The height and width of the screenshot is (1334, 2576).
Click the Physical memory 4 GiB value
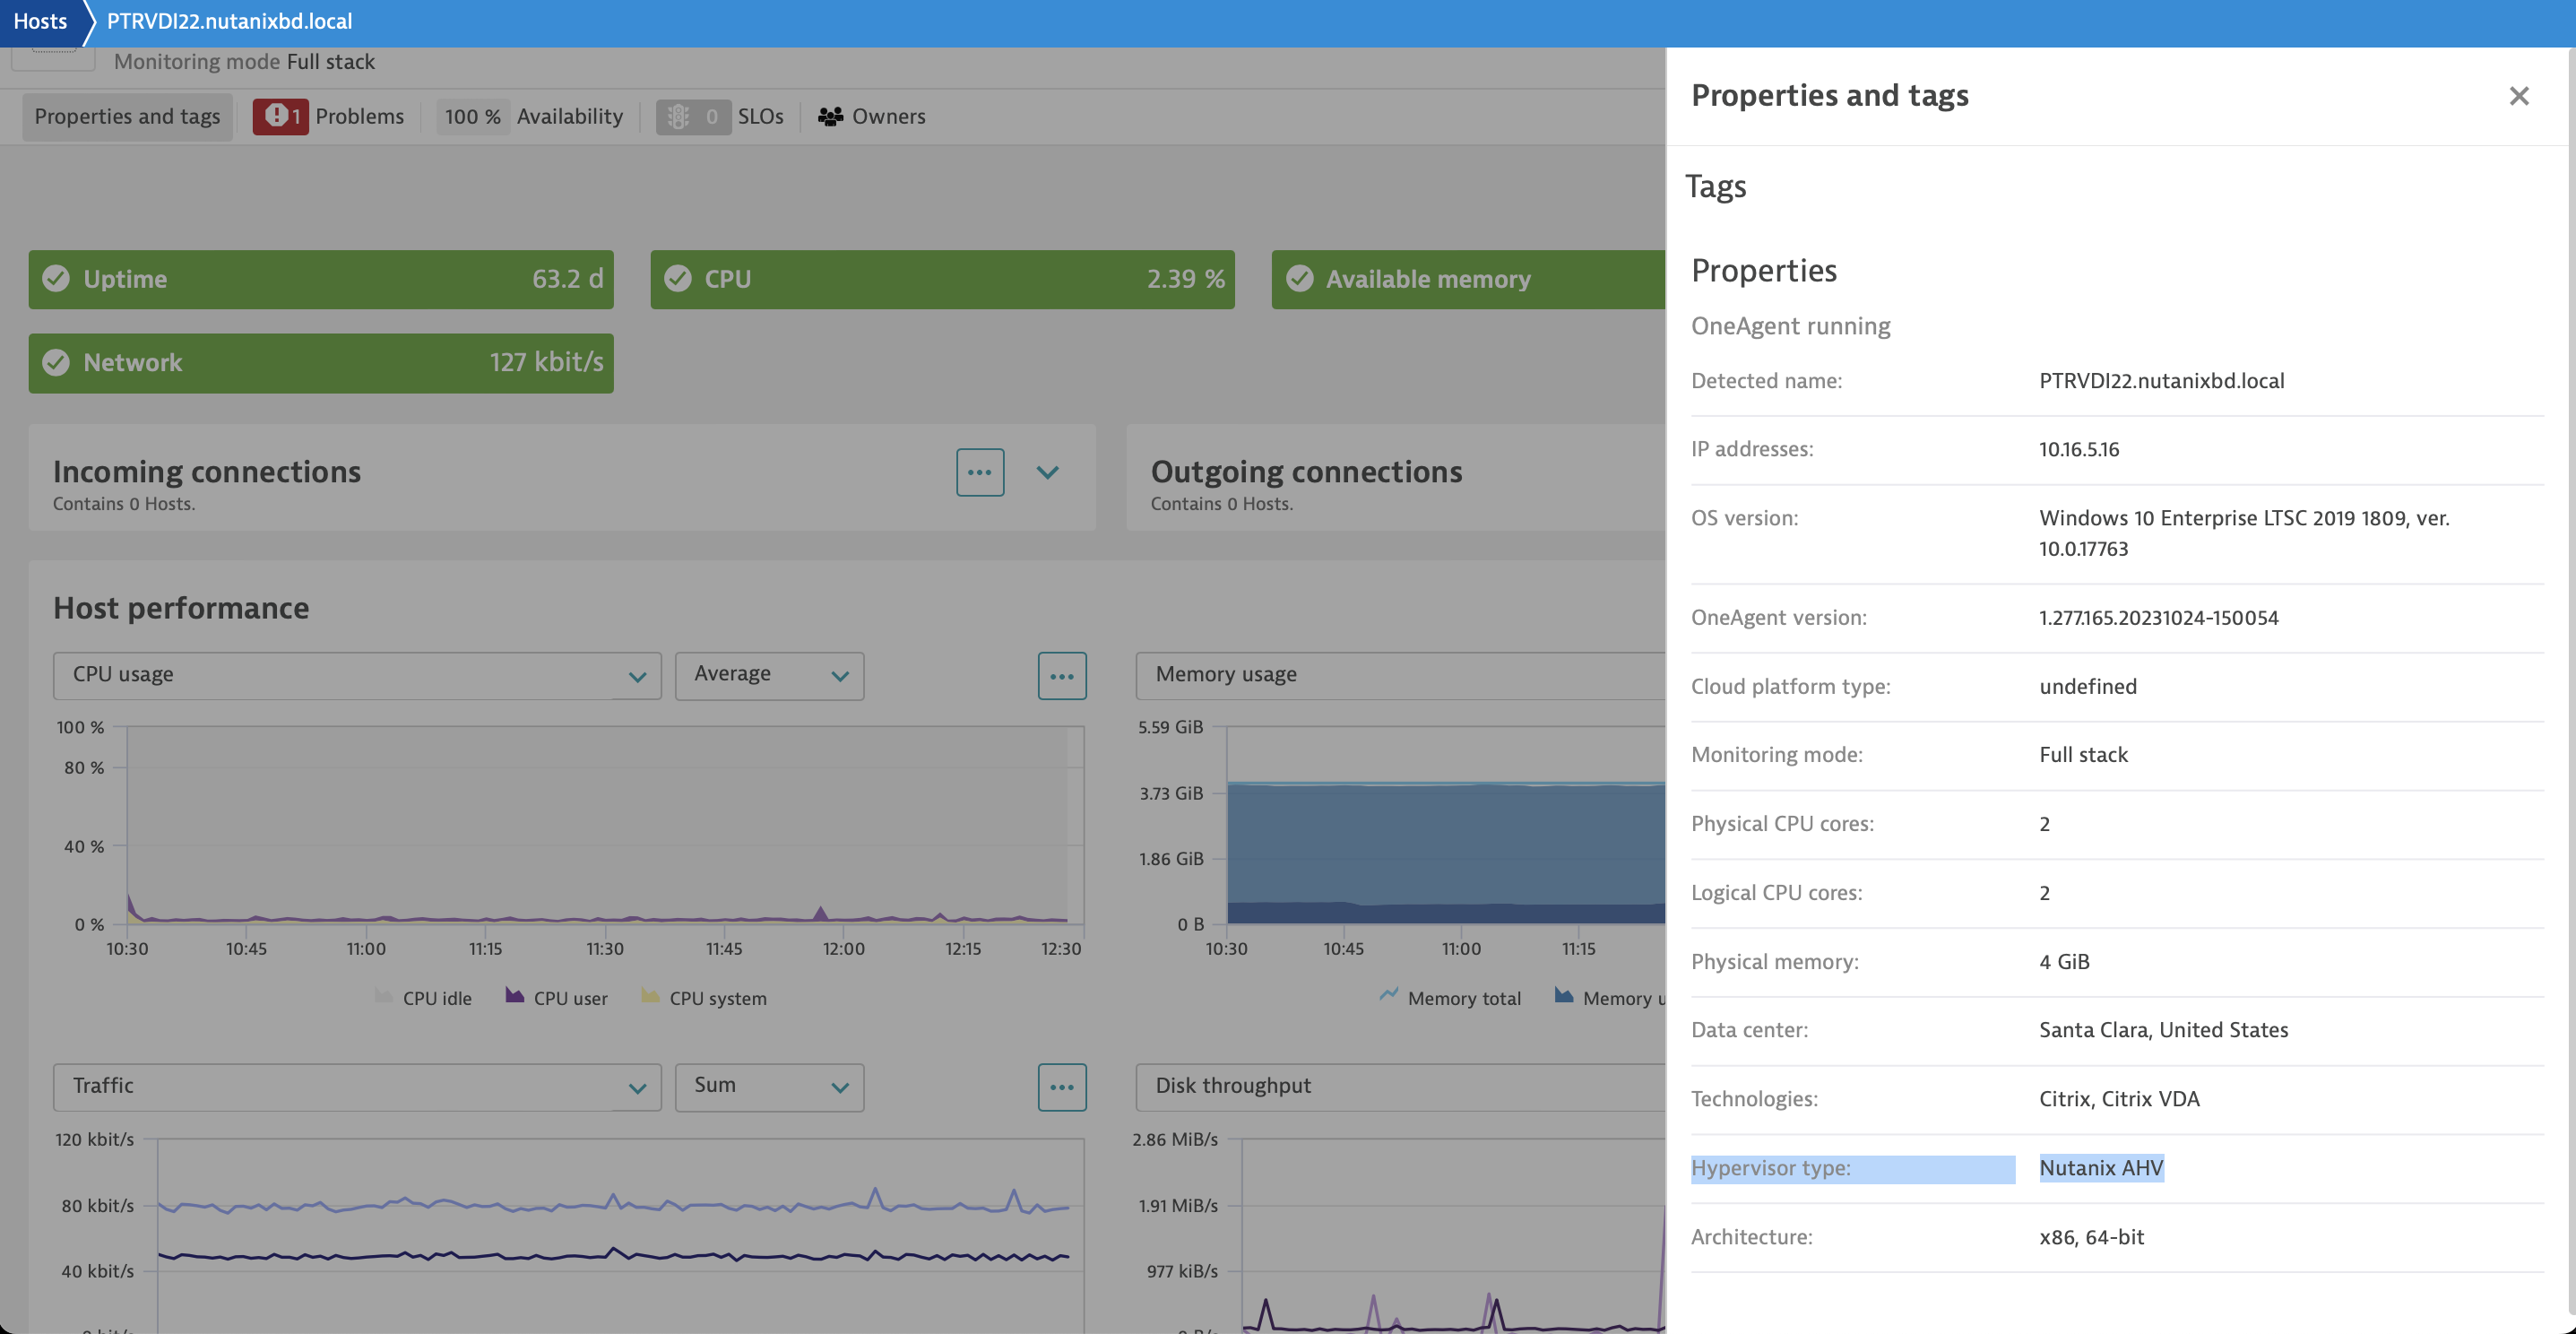pos(2064,962)
